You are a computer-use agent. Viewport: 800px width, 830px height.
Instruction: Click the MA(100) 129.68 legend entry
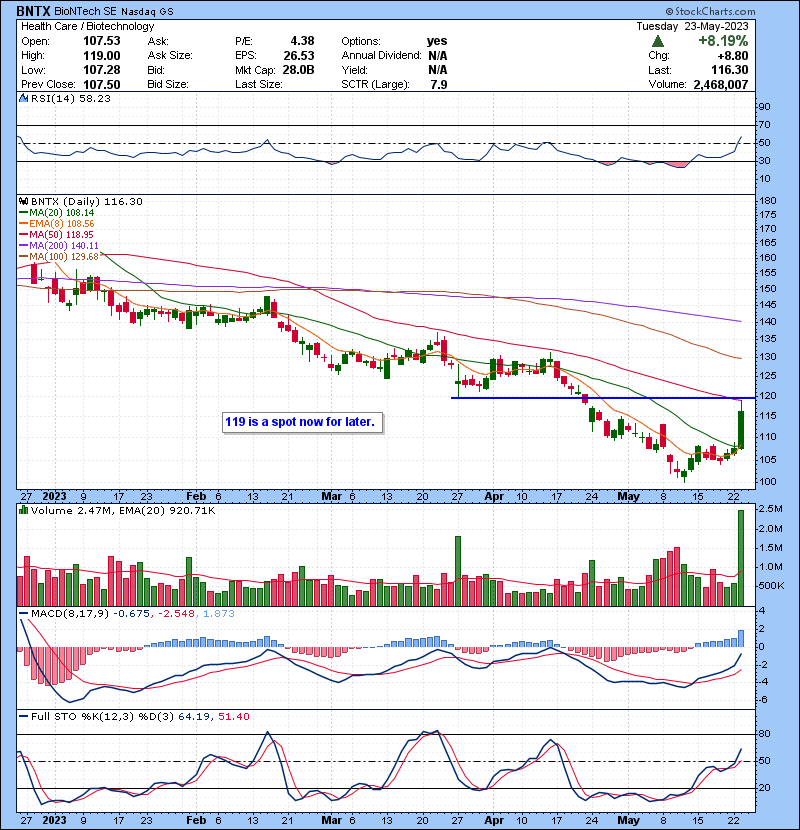59,257
